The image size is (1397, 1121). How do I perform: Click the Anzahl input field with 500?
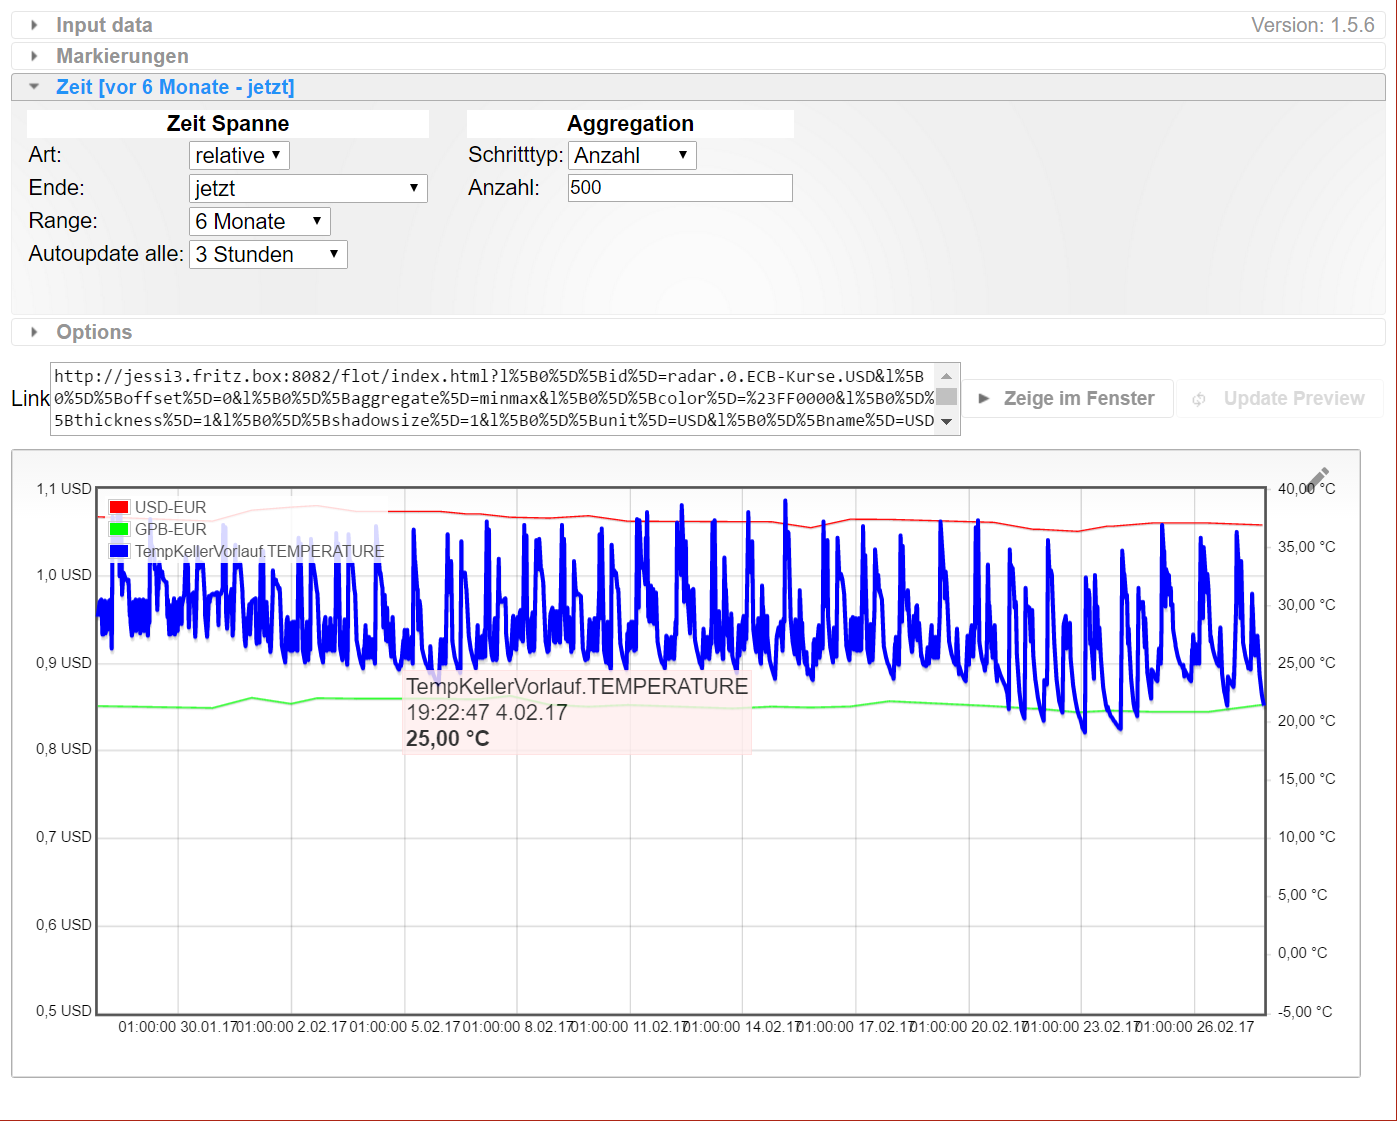(x=680, y=188)
